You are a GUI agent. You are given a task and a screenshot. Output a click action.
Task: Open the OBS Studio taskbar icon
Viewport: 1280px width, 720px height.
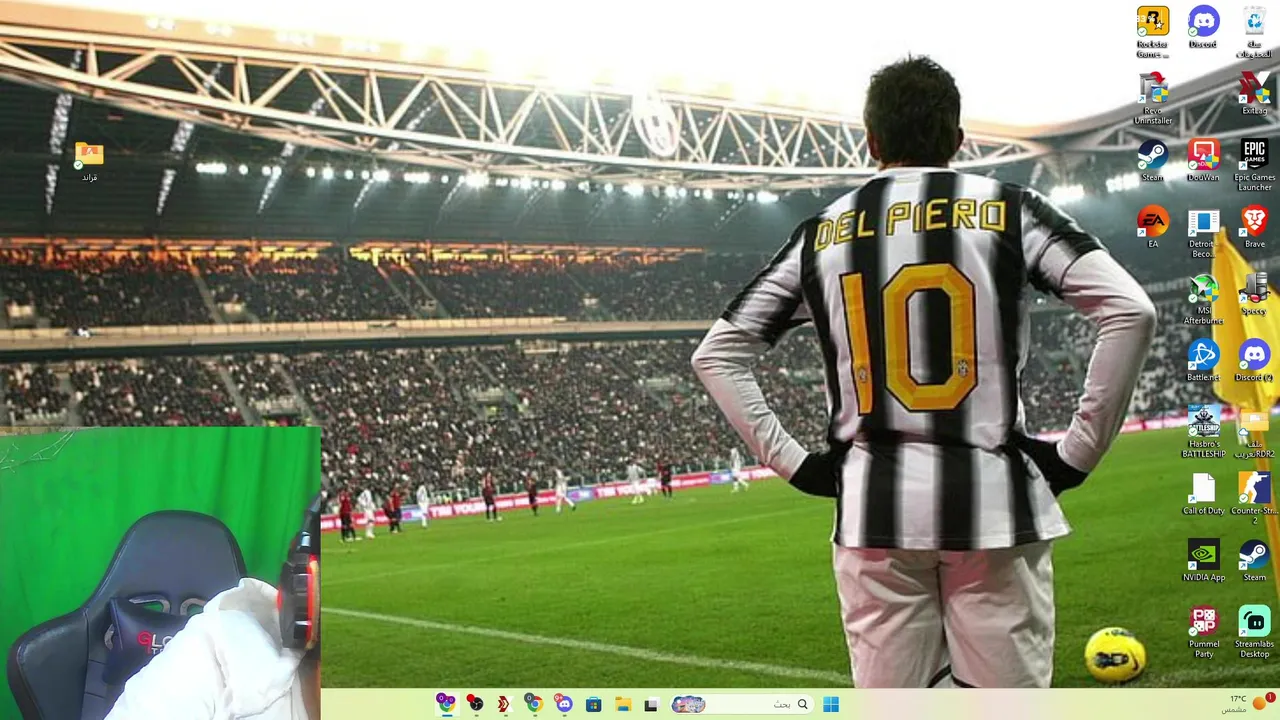point(475,704)
